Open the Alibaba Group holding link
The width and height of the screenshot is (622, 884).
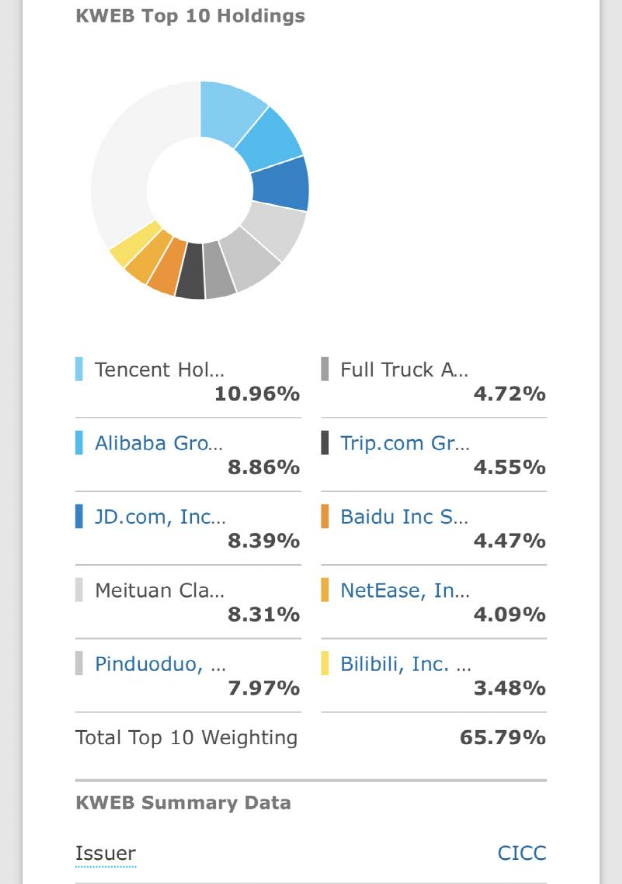click(x=158, y=443)
